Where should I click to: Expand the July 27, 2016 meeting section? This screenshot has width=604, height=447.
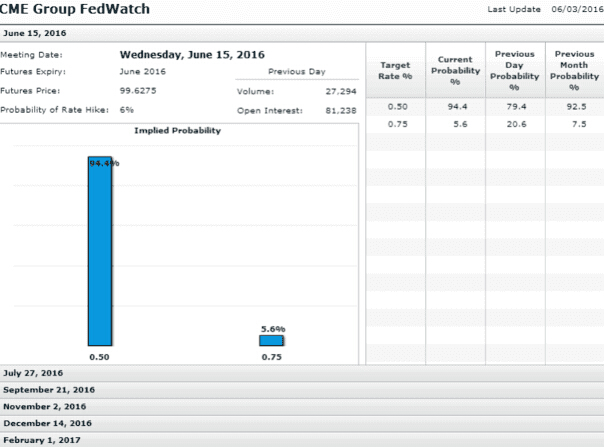34,373
